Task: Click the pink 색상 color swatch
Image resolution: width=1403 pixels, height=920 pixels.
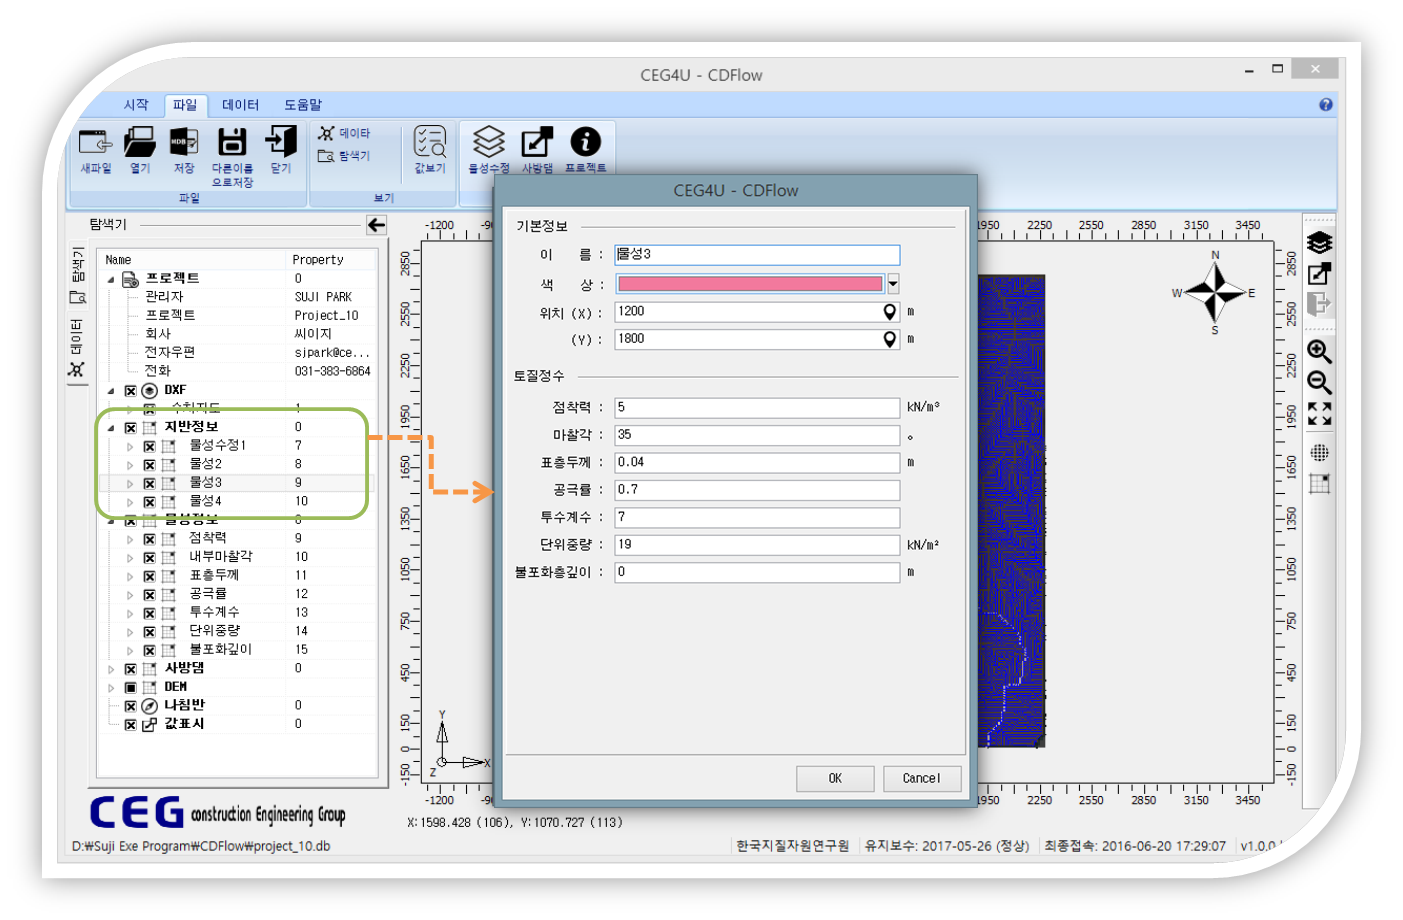Action: point(750,283)
